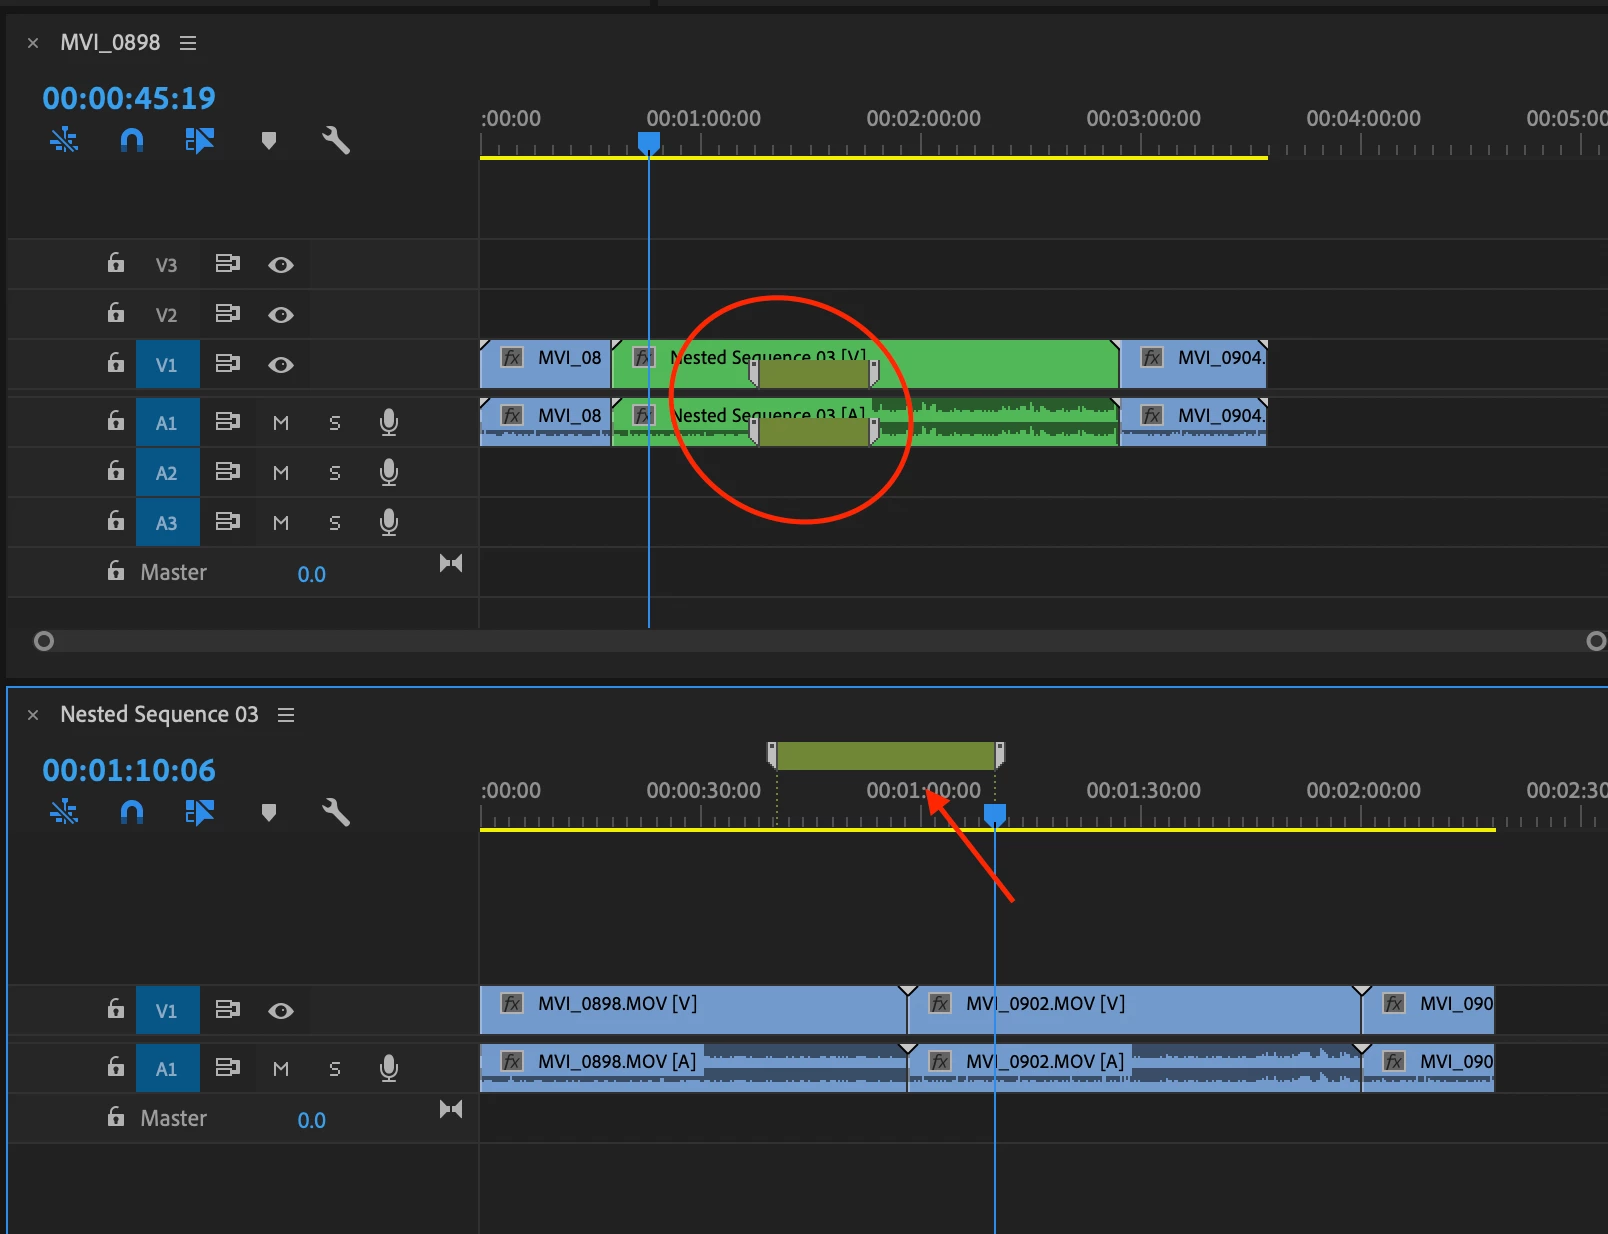Close the MVI_0898 sequence tab
The image size is (1608, 1234).
(33, 43)
